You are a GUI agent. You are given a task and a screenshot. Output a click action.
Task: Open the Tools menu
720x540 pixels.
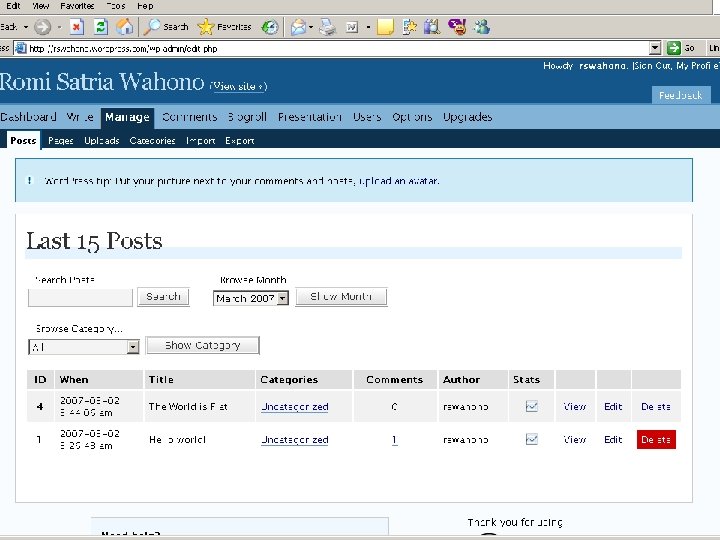(x=116, y=6)
